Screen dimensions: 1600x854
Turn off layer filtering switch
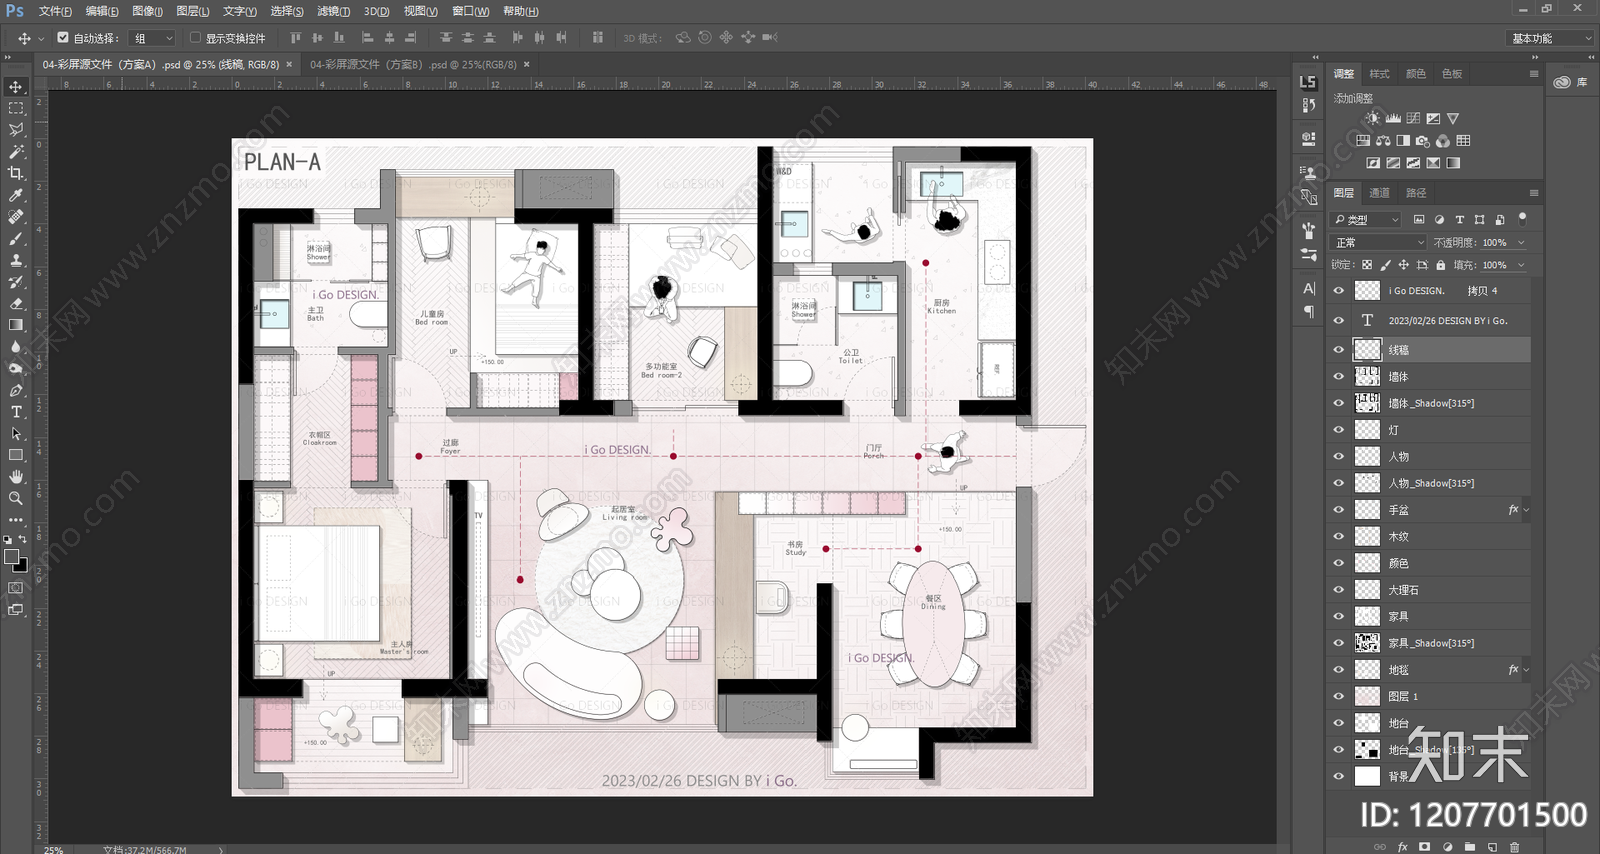click(x=1523, y=218)
